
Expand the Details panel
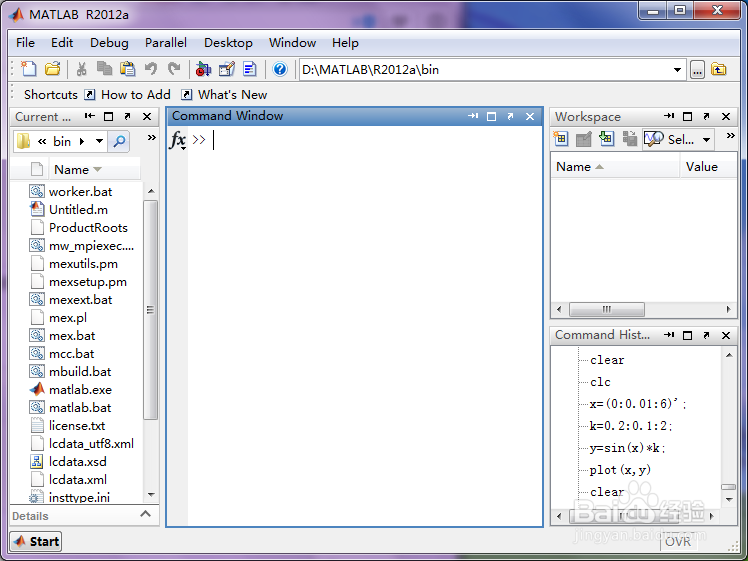pyautogui.click(x=145, y=514)
